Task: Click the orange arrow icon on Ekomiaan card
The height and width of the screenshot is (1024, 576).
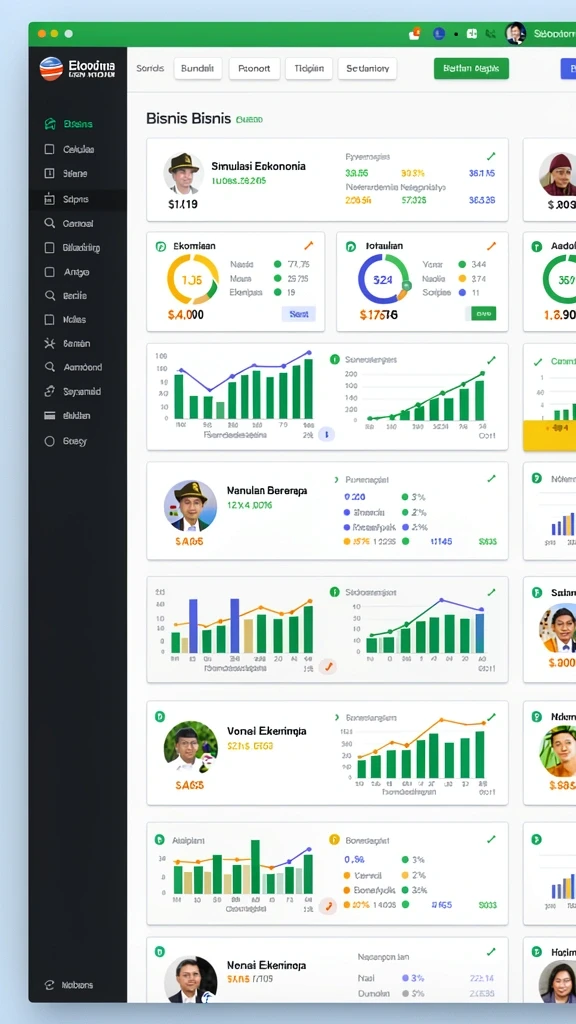Action: coord(308,246)
